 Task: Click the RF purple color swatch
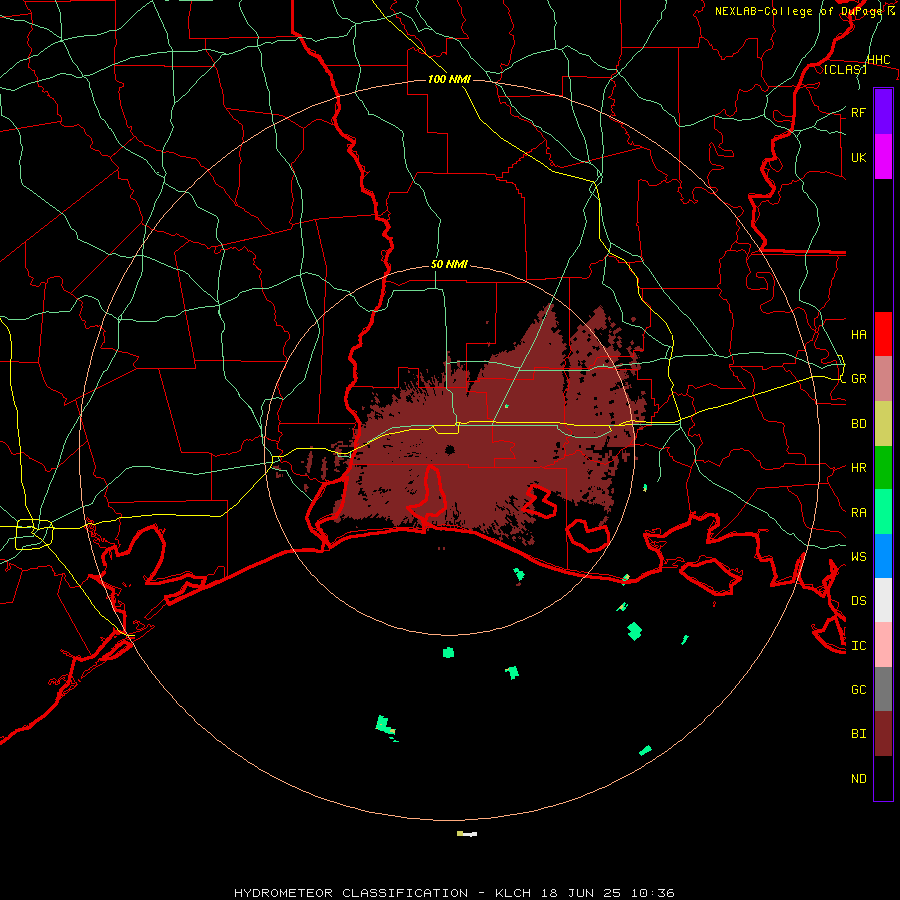point(883,112)
